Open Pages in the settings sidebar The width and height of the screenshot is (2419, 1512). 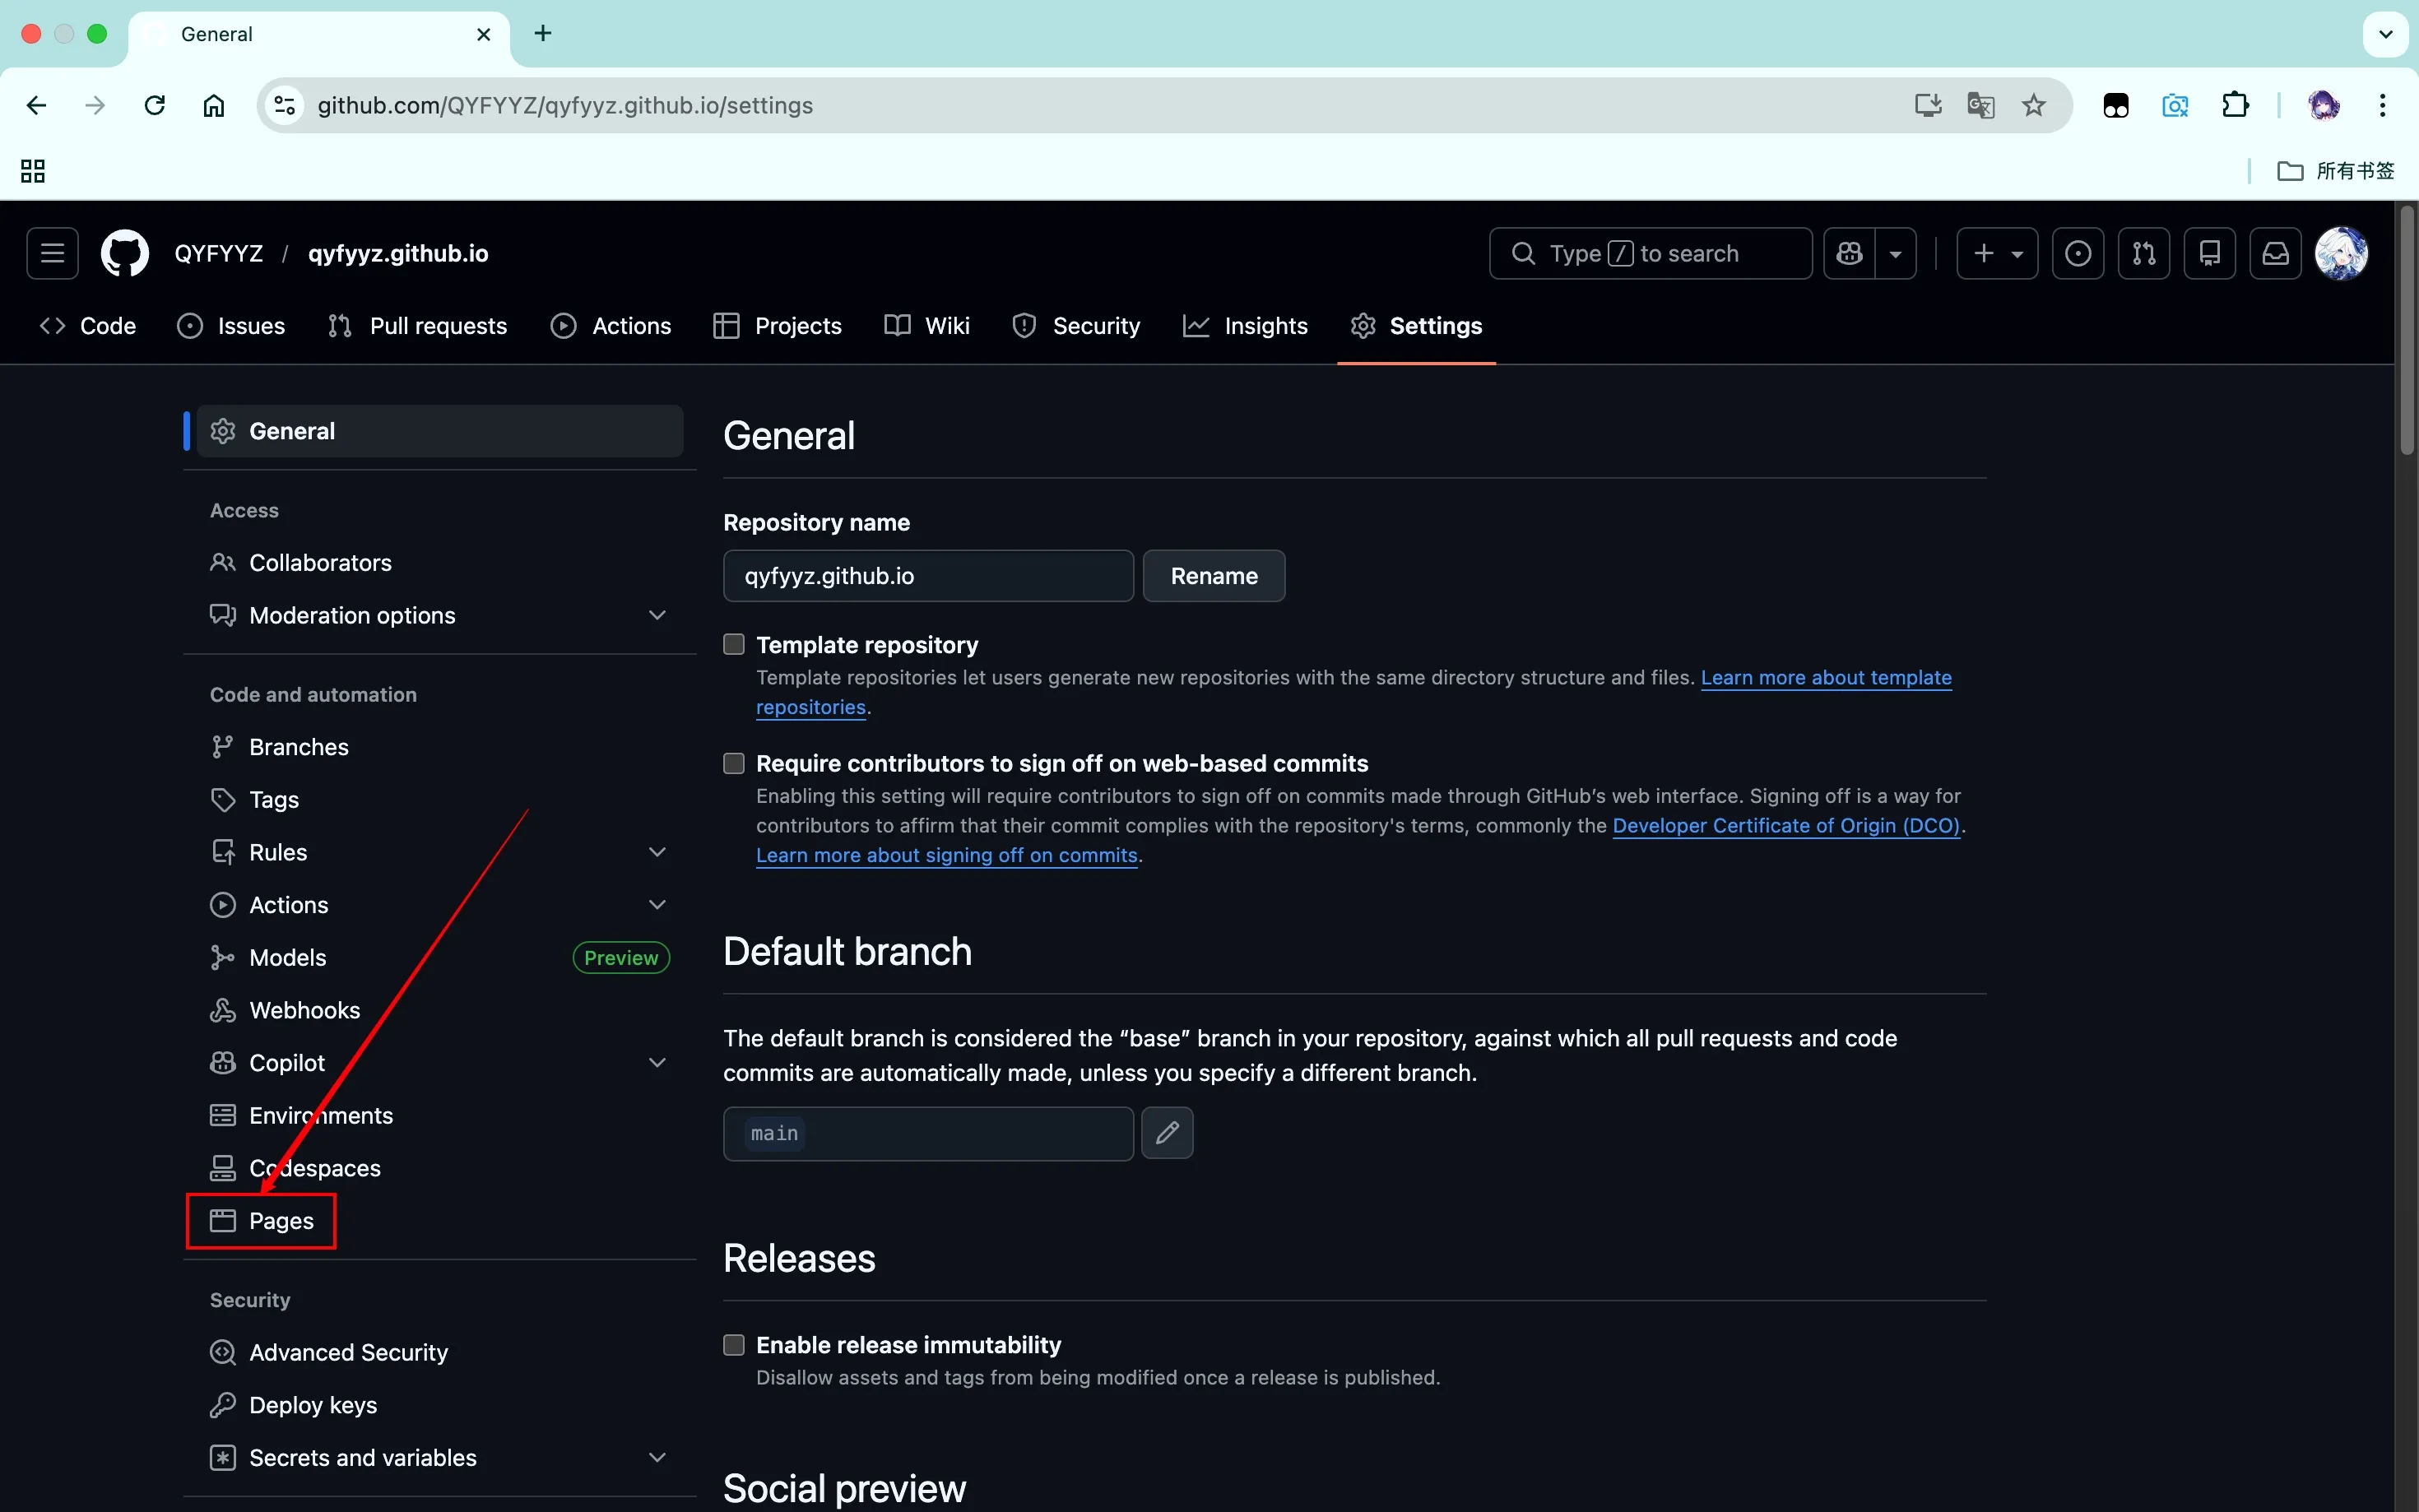click(281, 1221)
